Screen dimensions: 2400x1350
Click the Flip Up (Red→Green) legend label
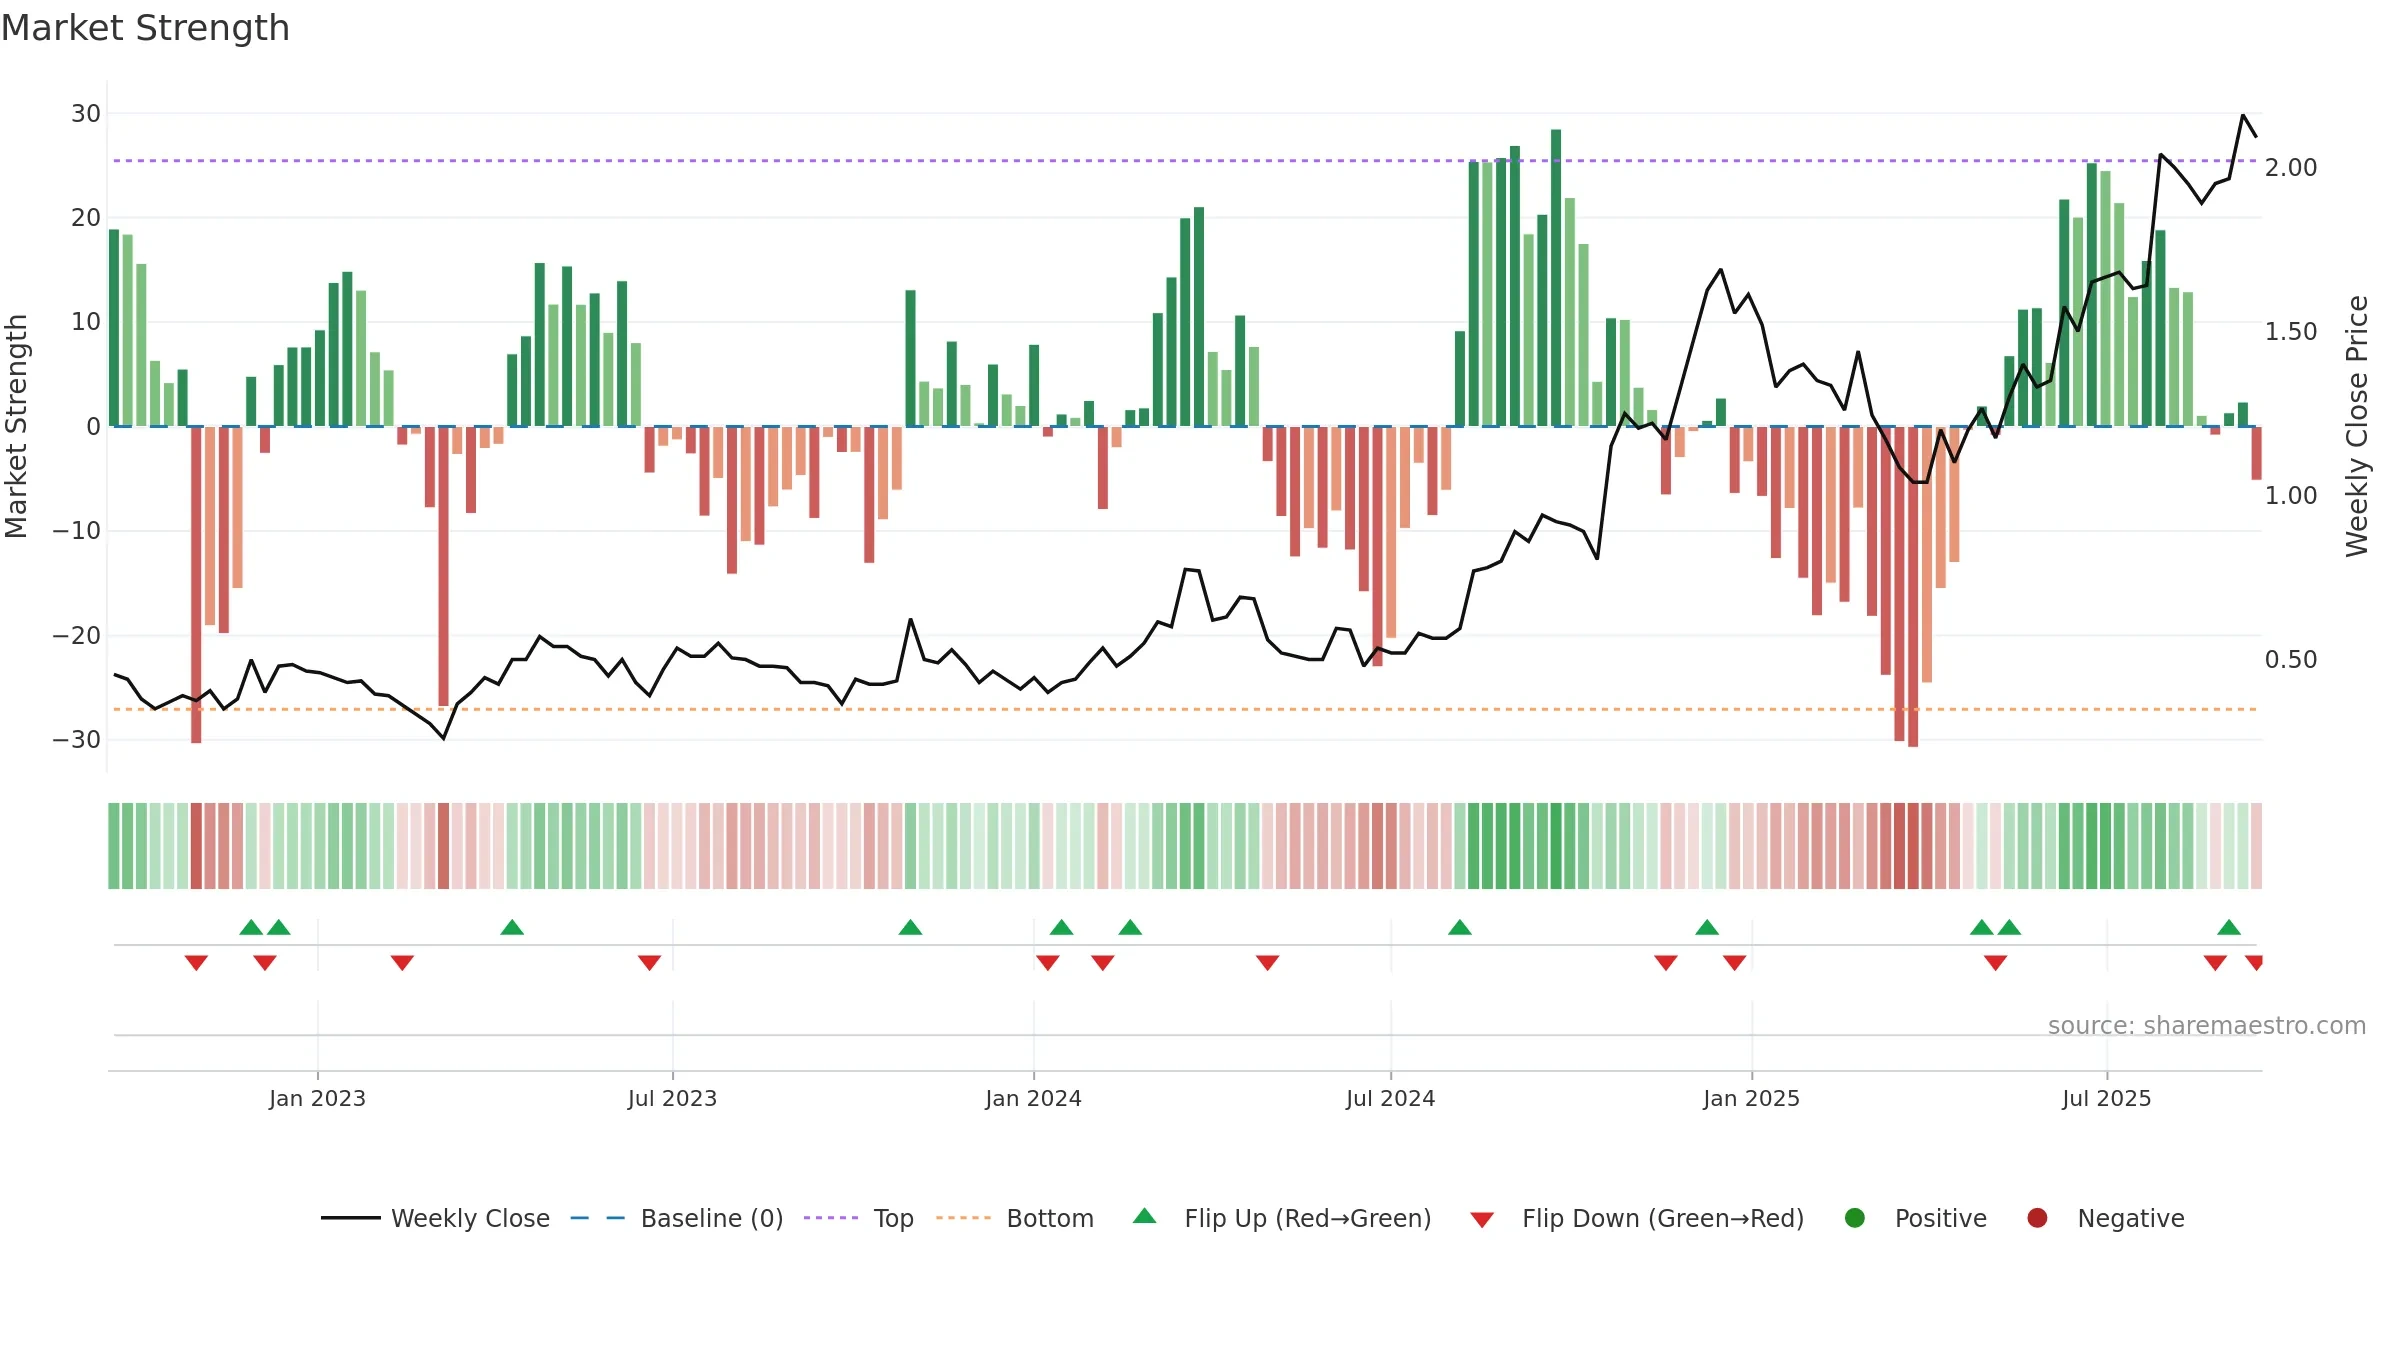pyautogui.click(x=1308, y=1218)
